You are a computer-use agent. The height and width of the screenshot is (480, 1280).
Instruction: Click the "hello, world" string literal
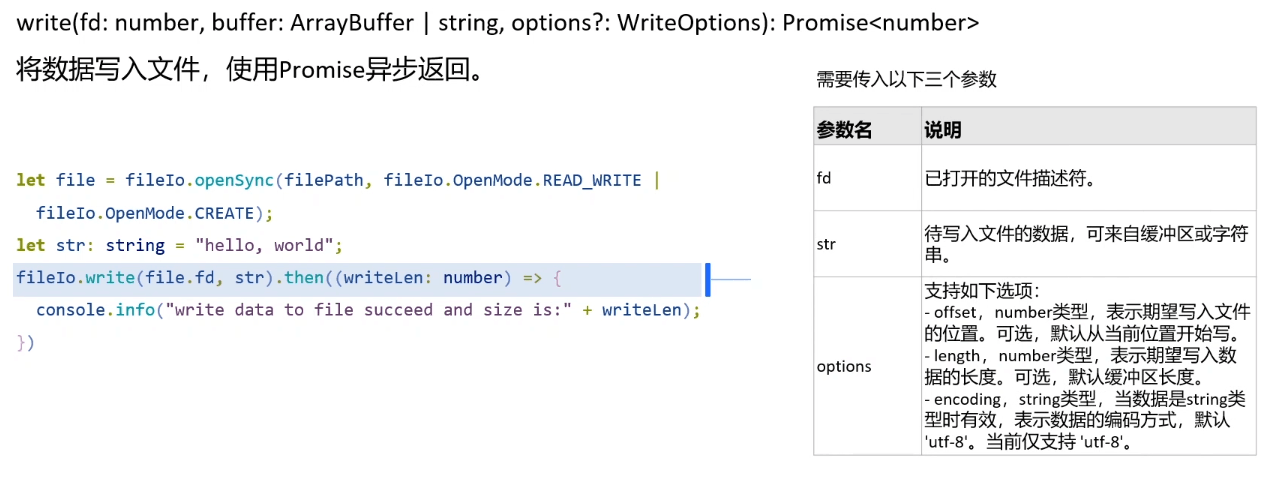tap(268, 245)
